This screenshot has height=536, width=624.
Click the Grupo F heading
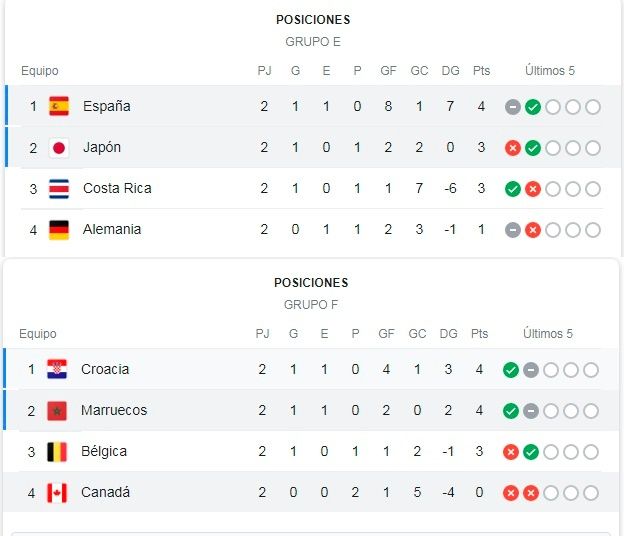point(311,305)
